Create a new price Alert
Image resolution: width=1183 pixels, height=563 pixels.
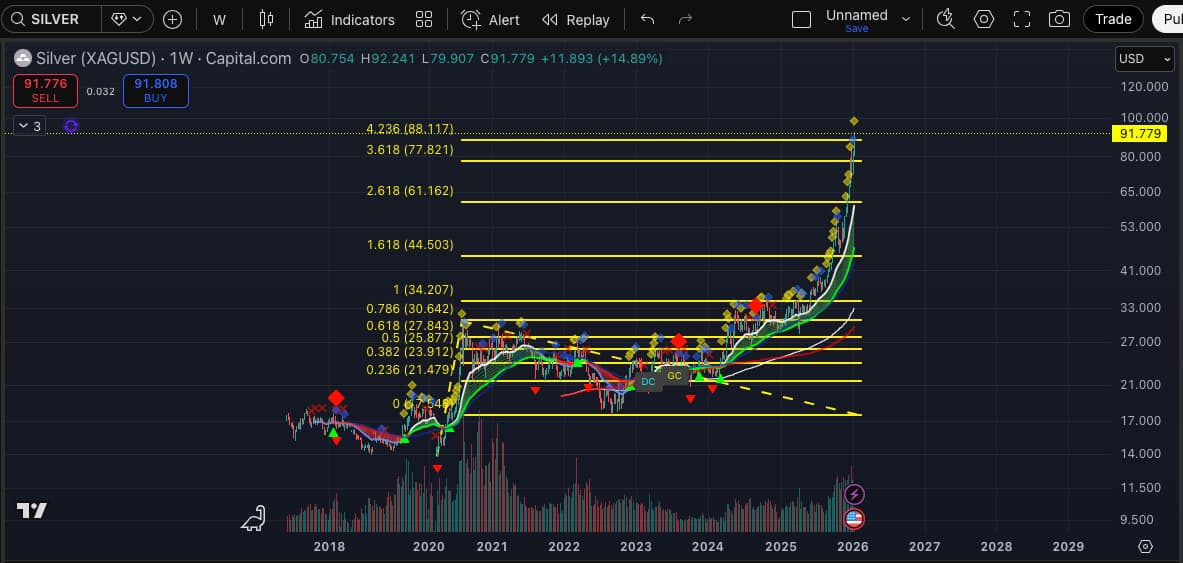pyautogui.click(x=490, y=19)
